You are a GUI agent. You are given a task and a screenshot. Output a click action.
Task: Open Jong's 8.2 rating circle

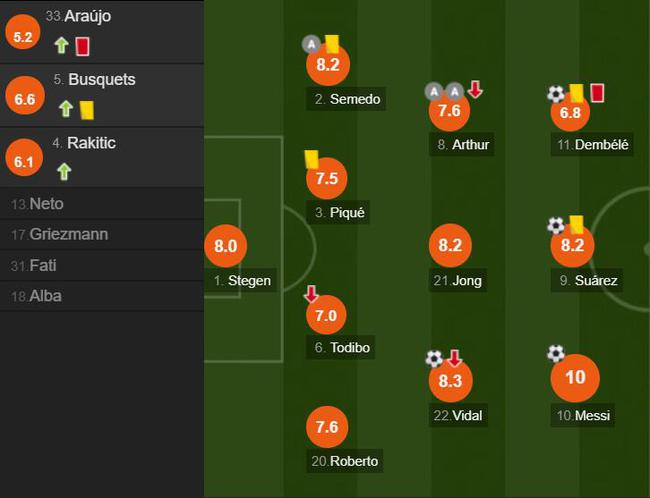tap(449, 246)
